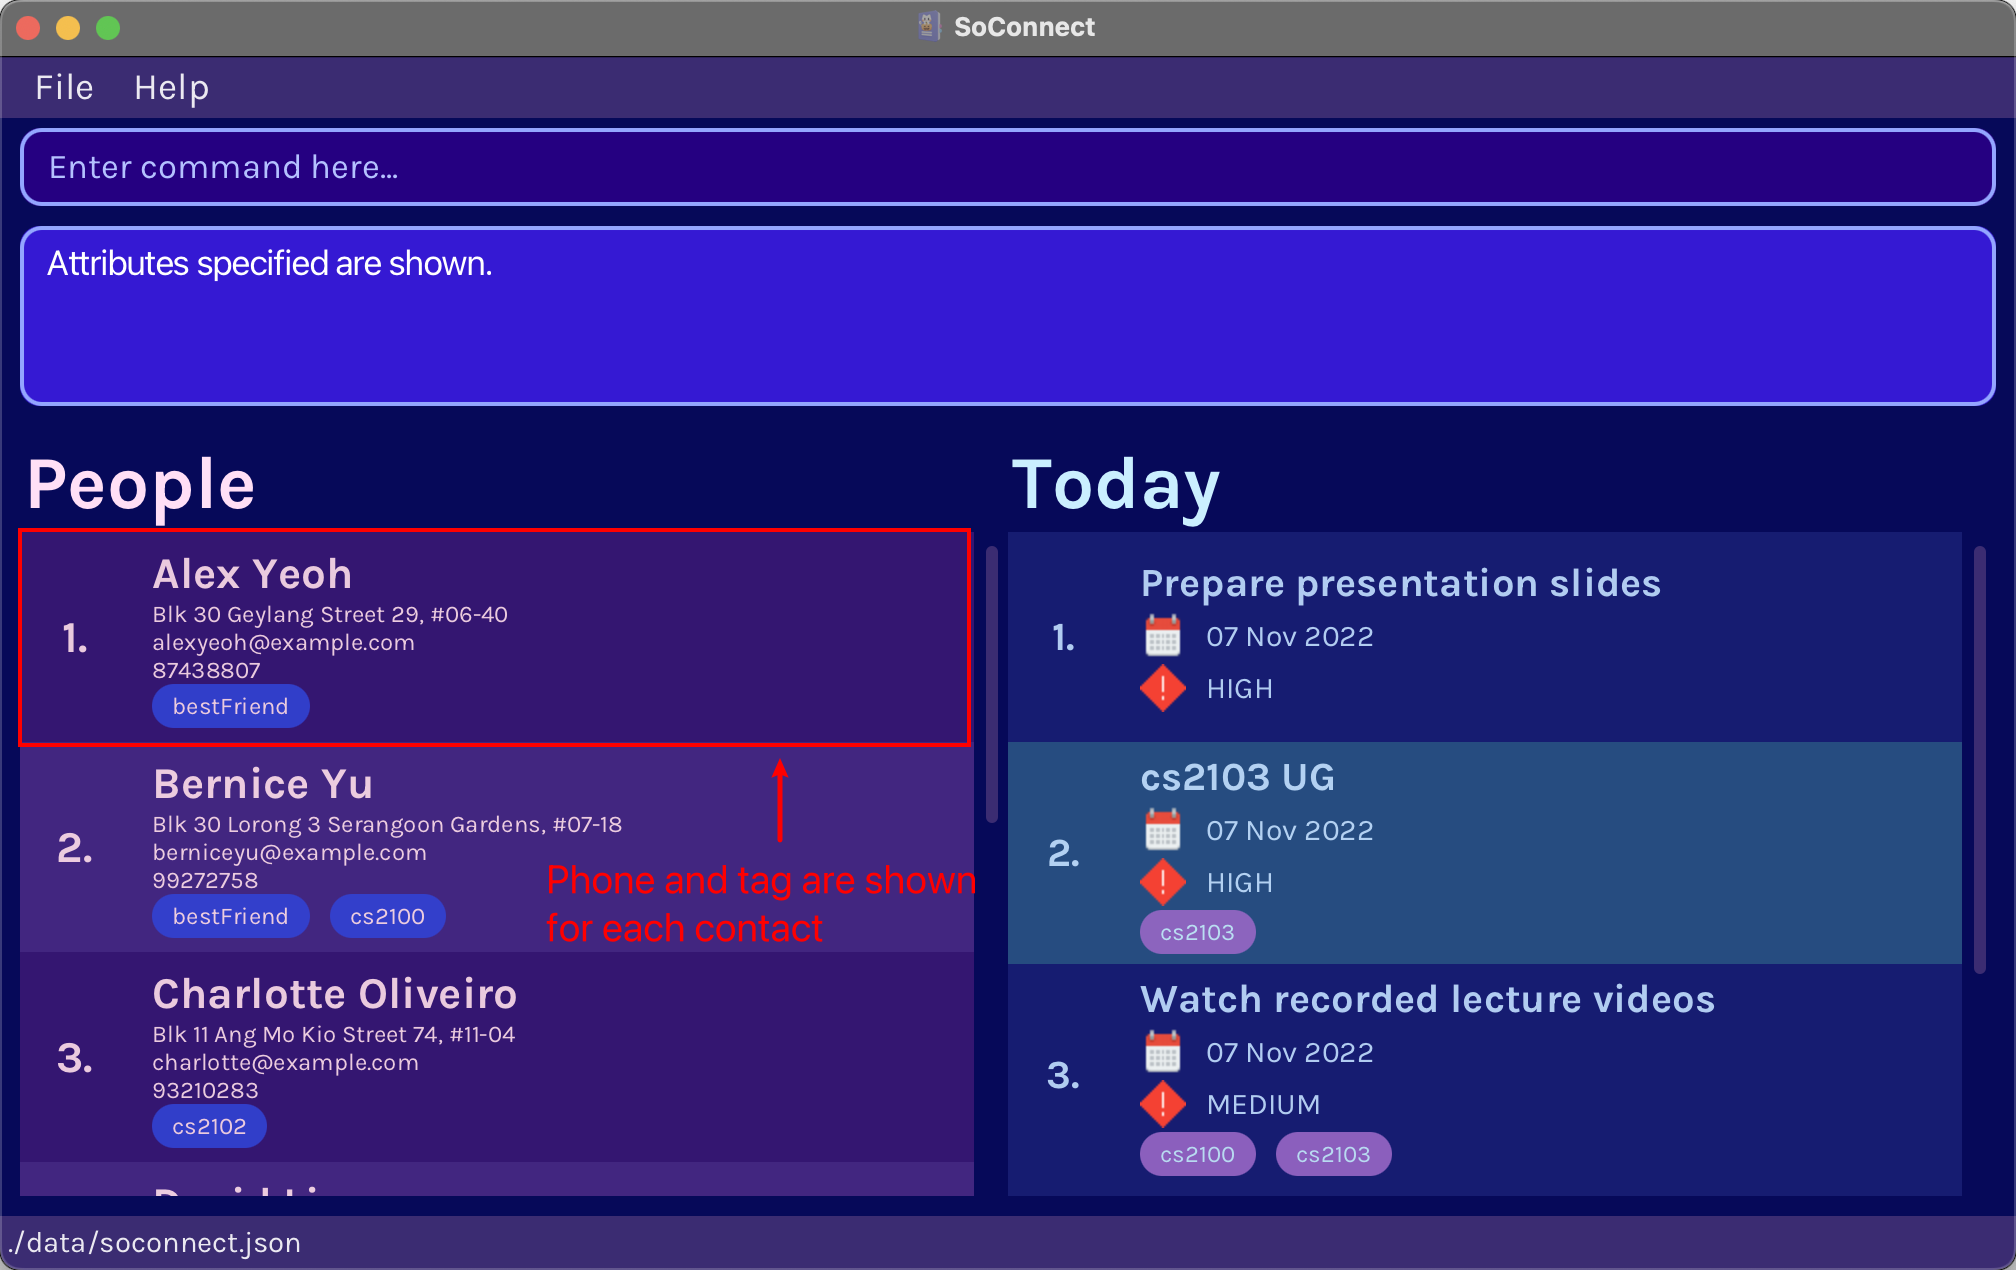
Task: Select the Bernice Yu contact name
Action: (x=263, y=784)
